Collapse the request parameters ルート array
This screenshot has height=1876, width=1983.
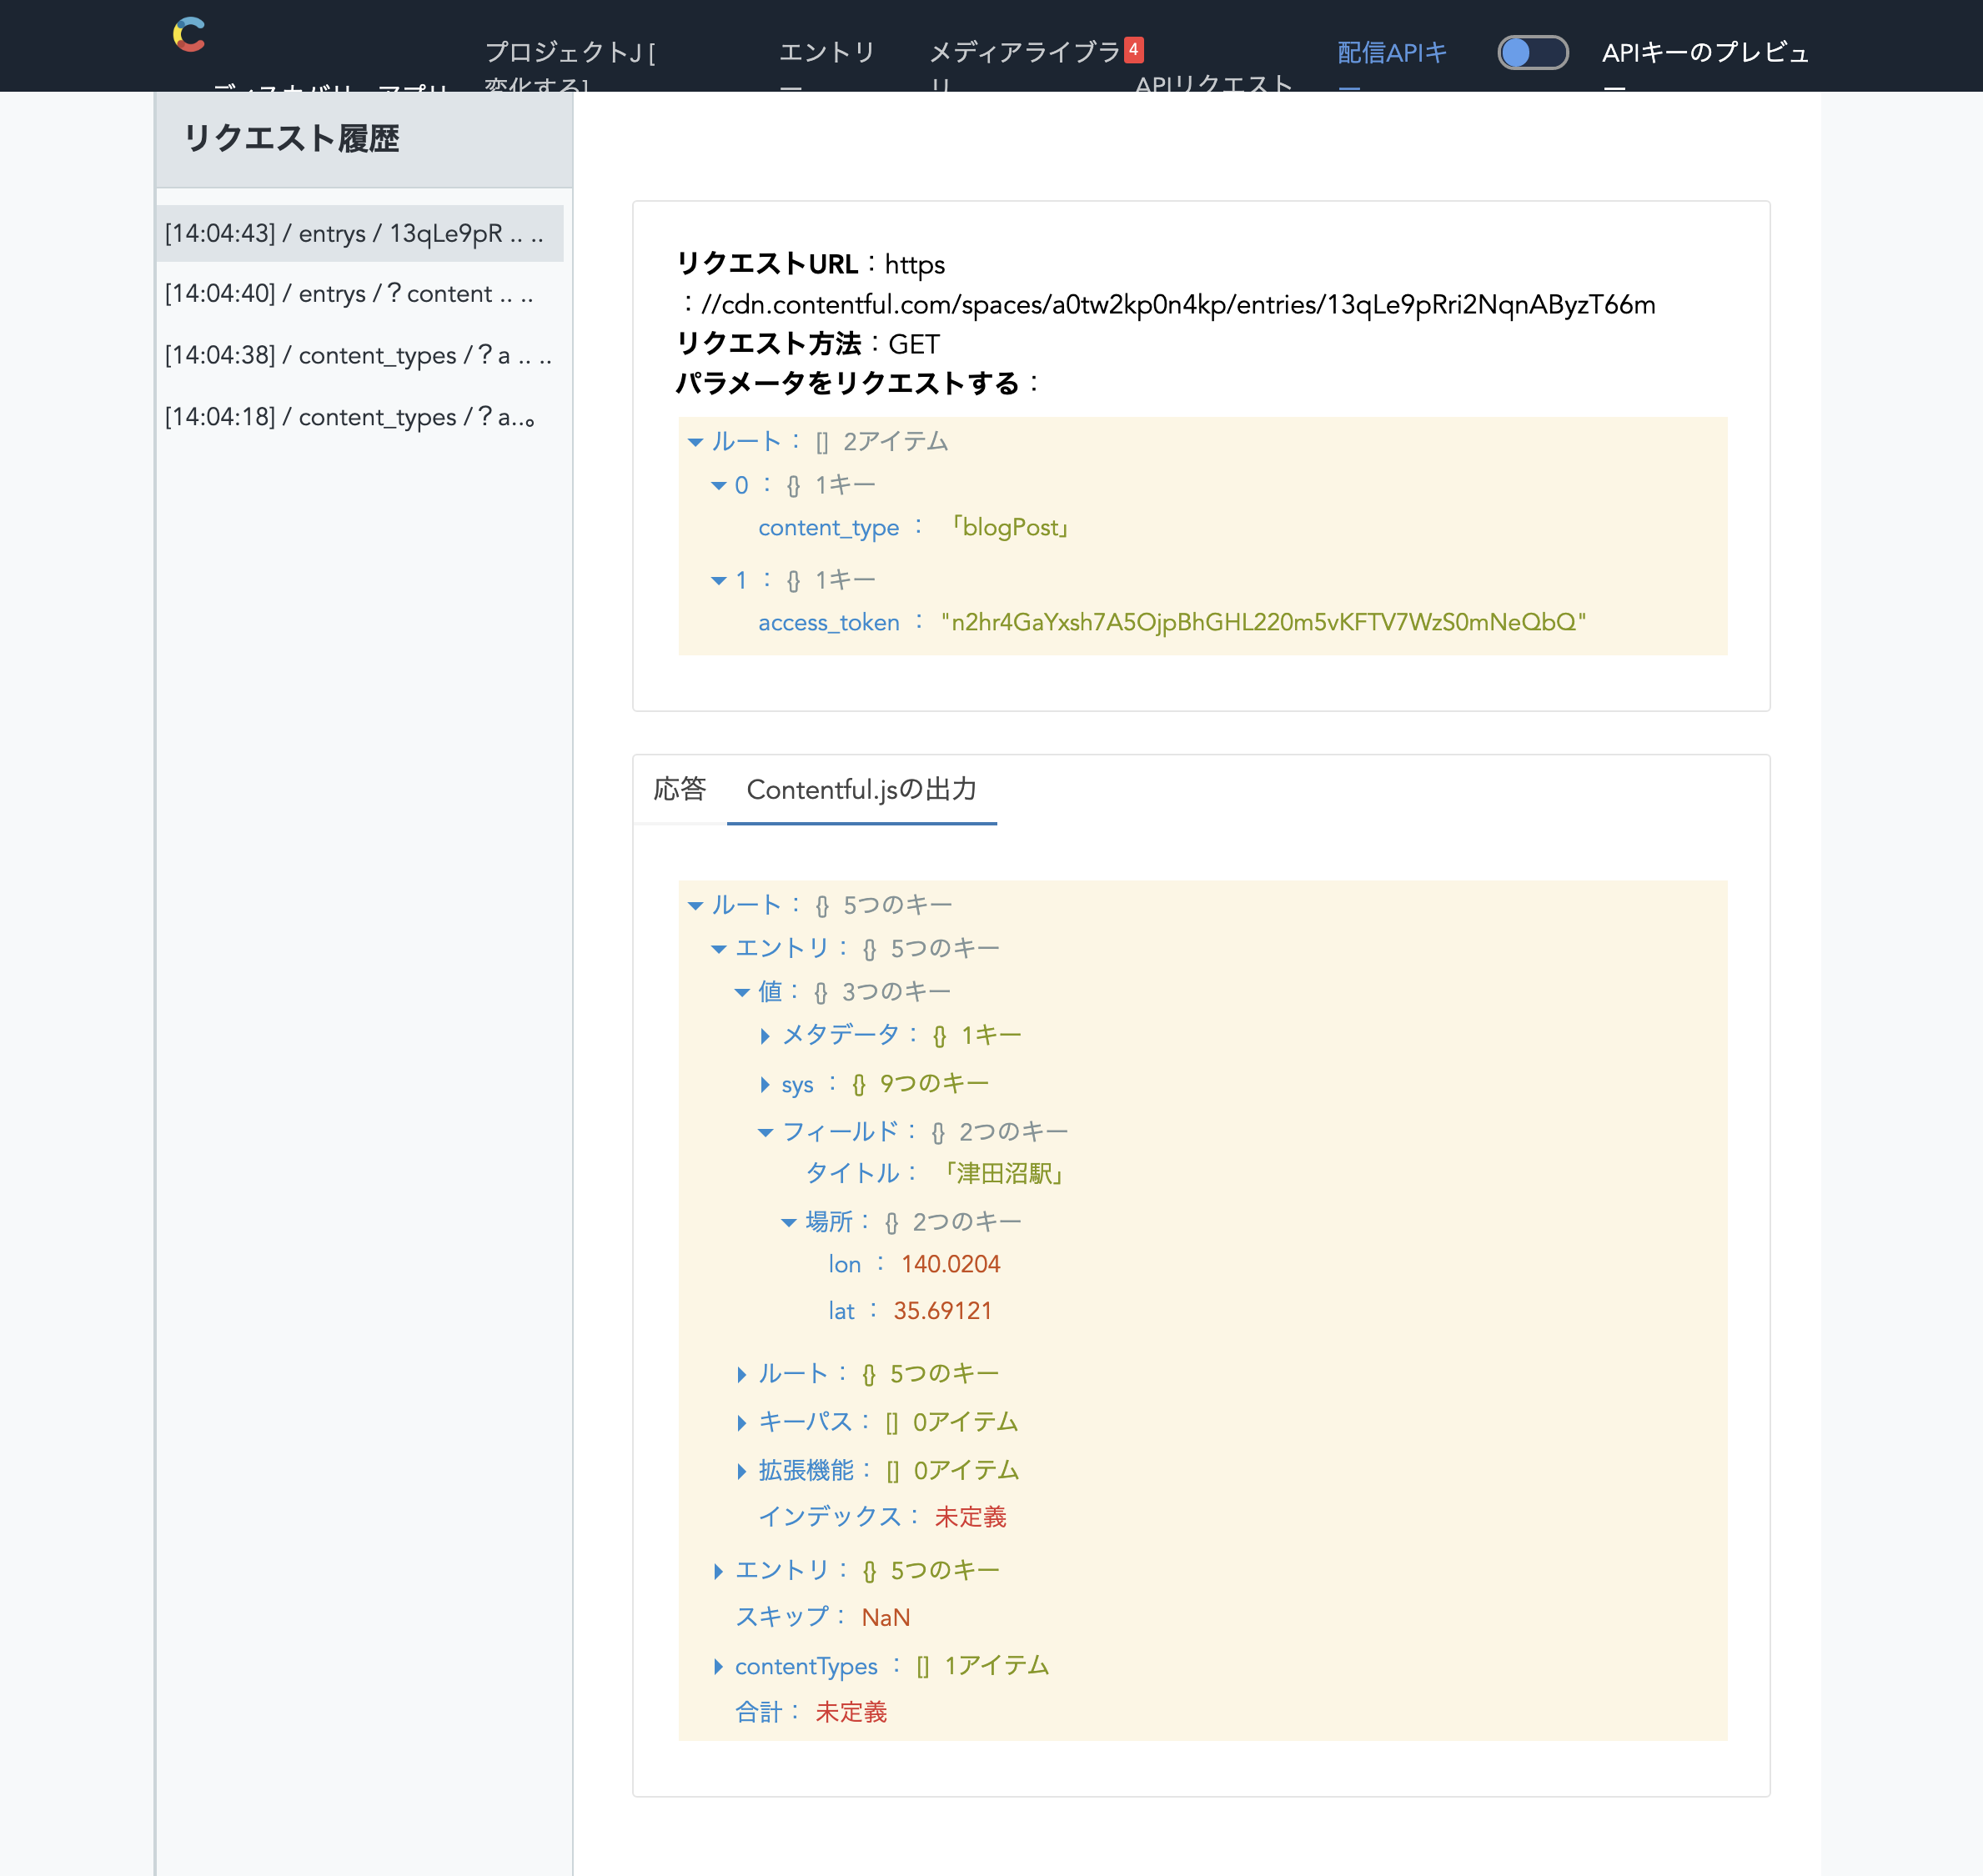695,442
